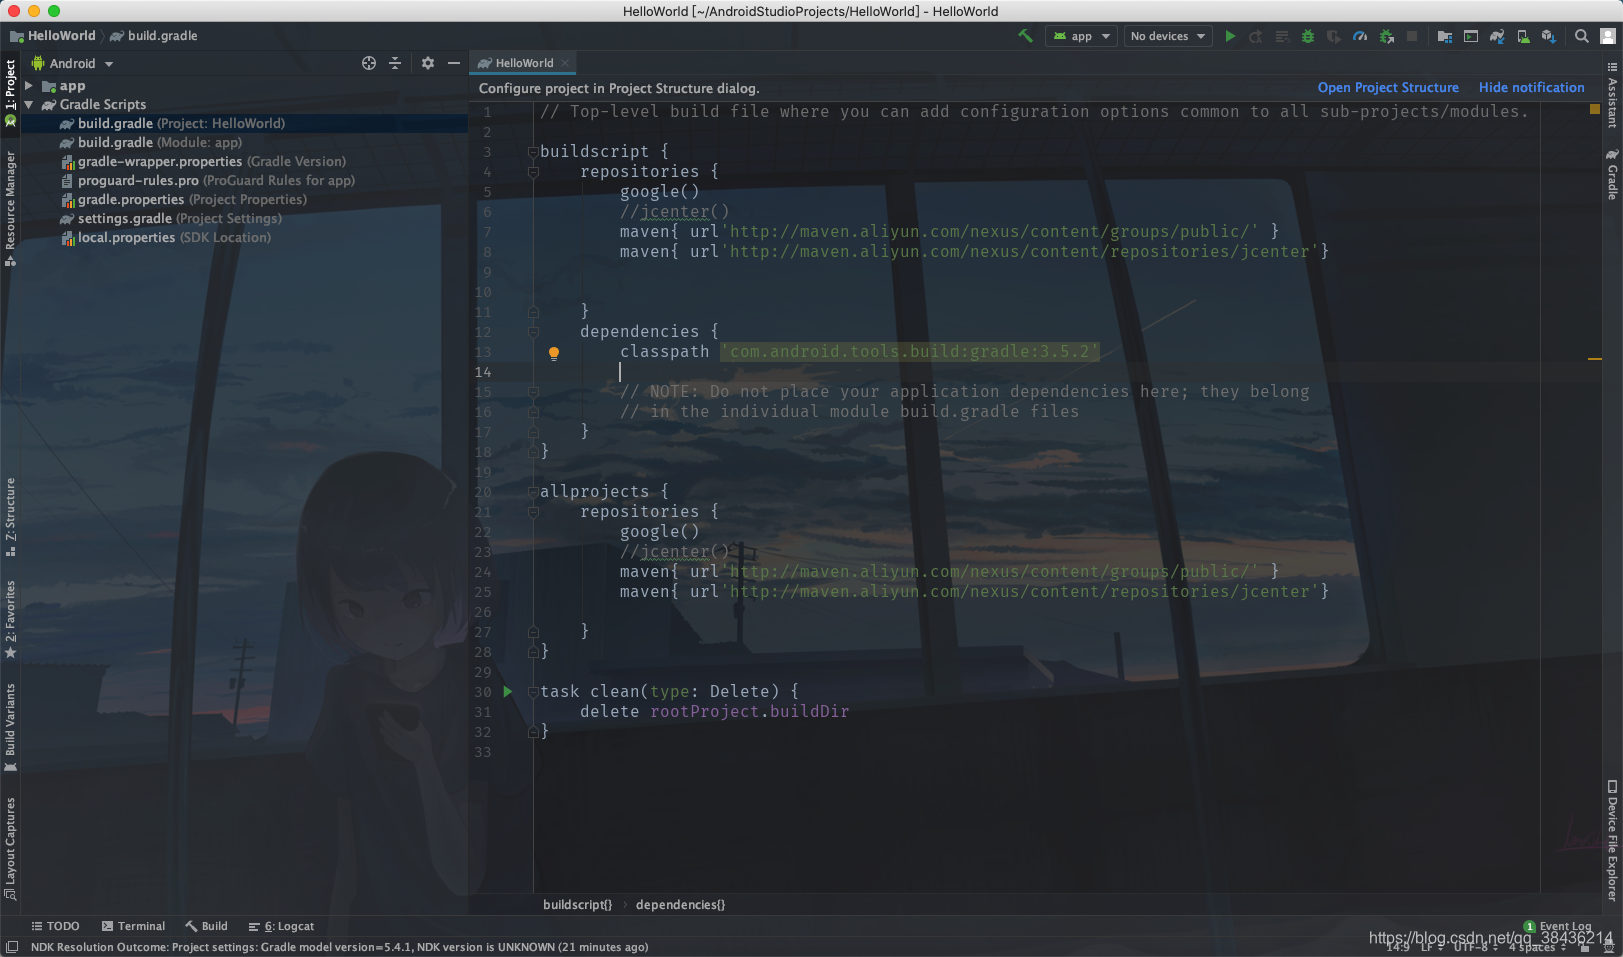
Task: Select settings.gradle file
Action: coord(170,218)
